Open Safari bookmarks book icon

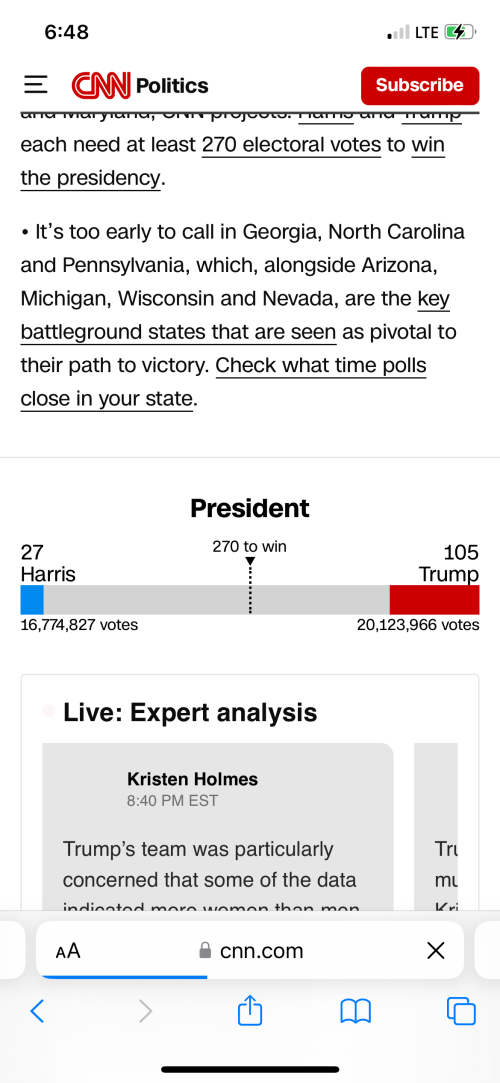pos(356,1012)
